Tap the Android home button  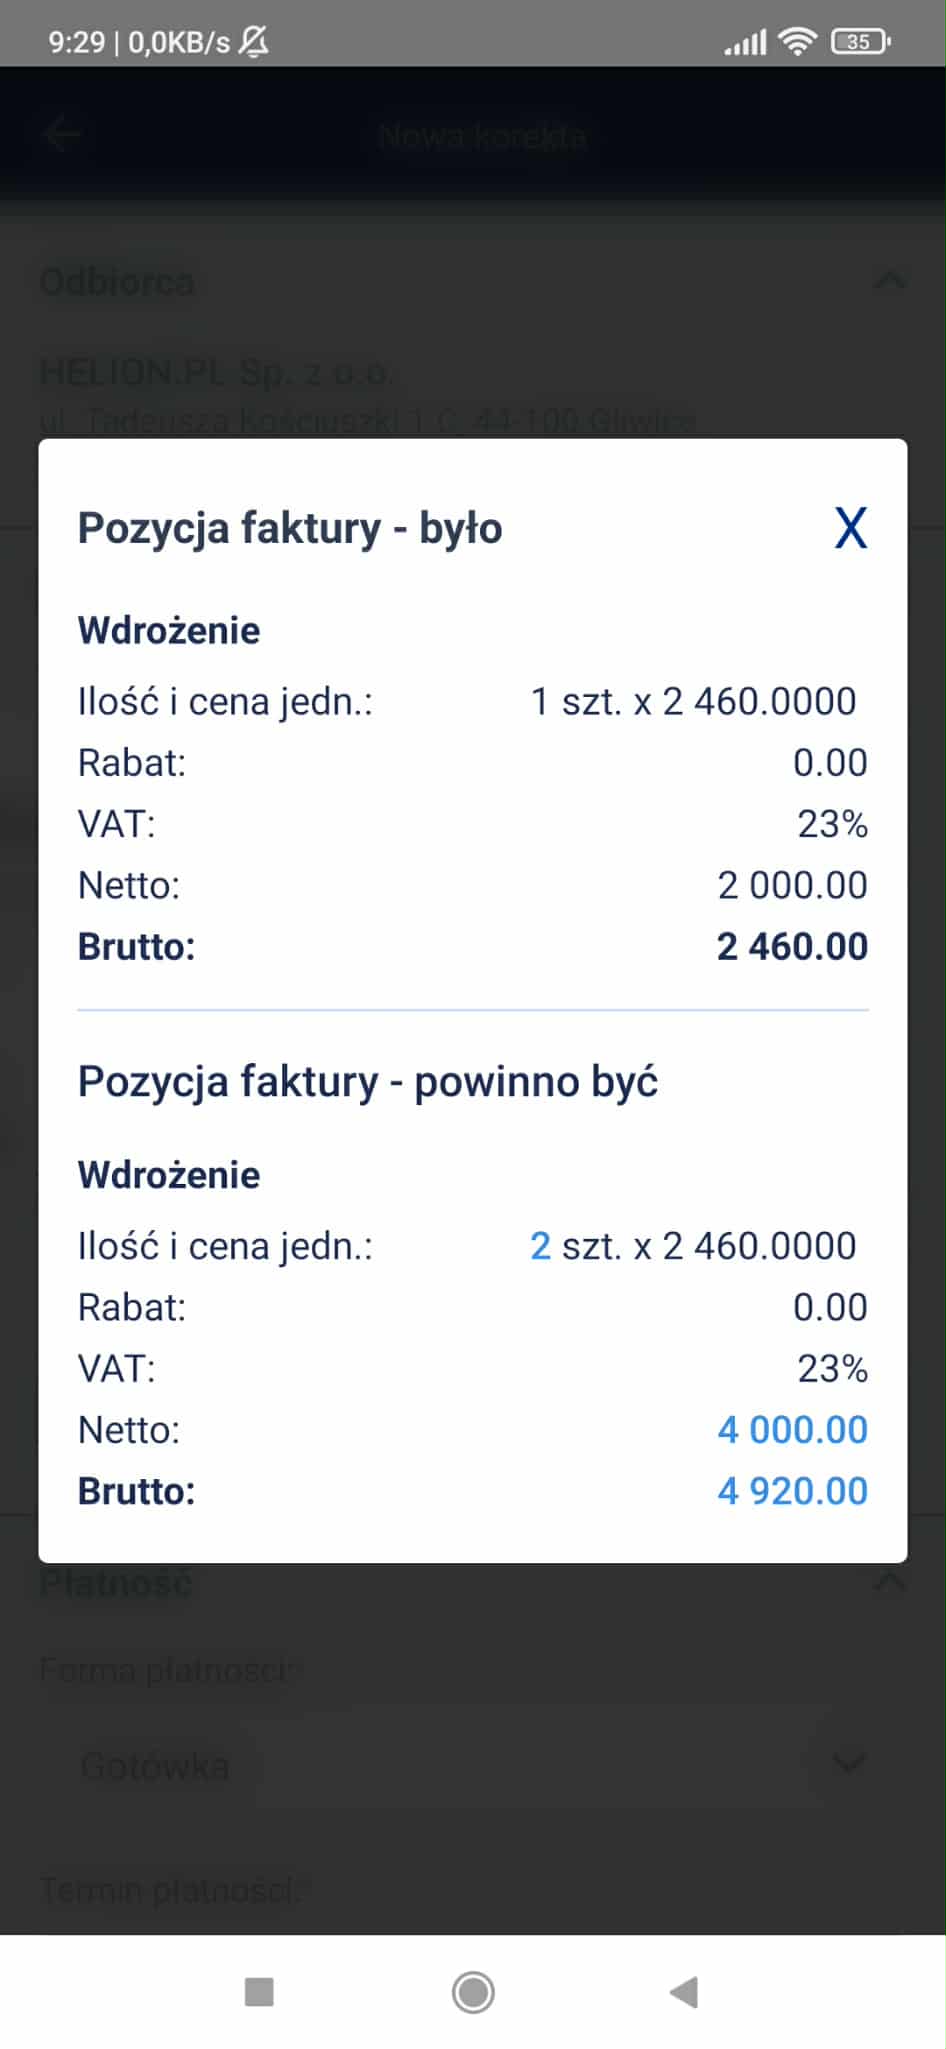pos(473,1992)
